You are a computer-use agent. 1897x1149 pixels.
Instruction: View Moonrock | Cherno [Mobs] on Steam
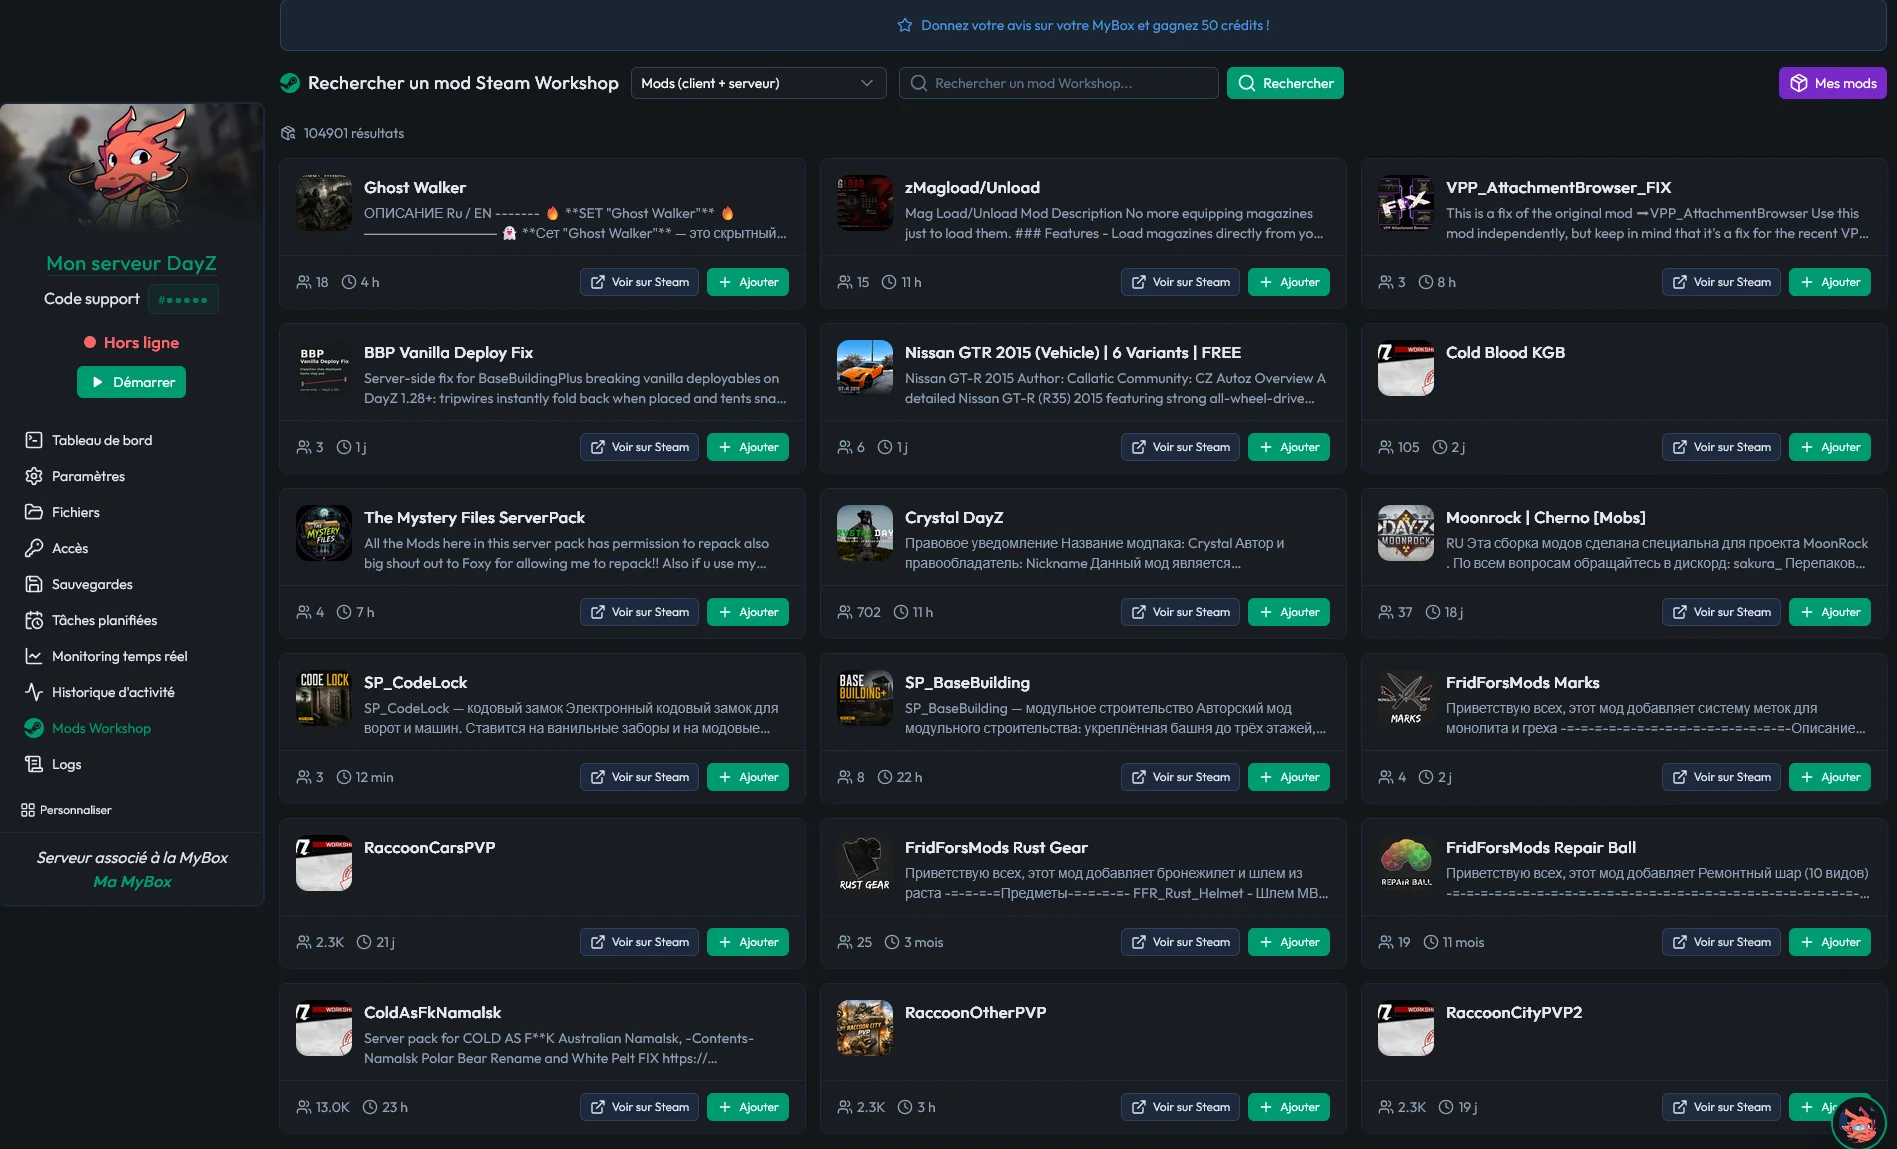coord(1721,612)
